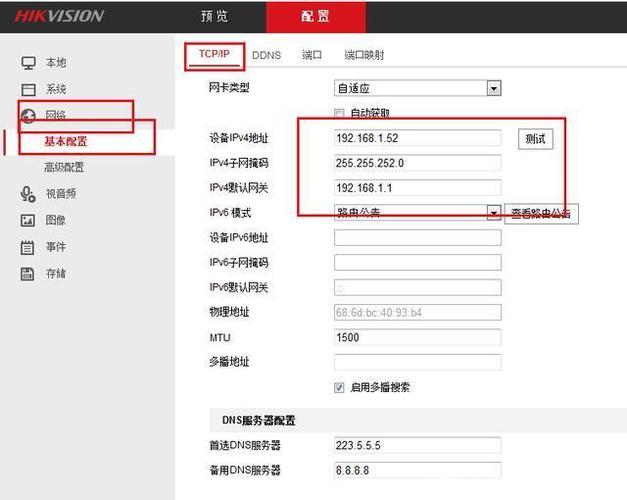Click the 设备IPv6地址 field
Image resolution: width=627 pixels, height=500 pixels.
(417, 238)
